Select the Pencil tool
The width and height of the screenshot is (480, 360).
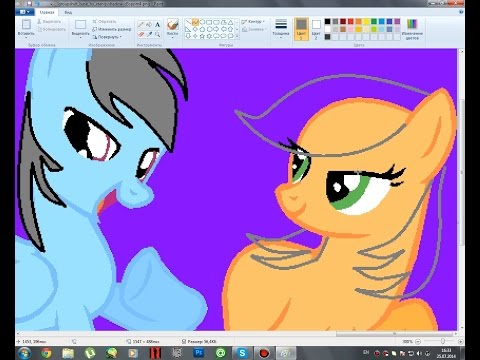(x=141, y=25)
